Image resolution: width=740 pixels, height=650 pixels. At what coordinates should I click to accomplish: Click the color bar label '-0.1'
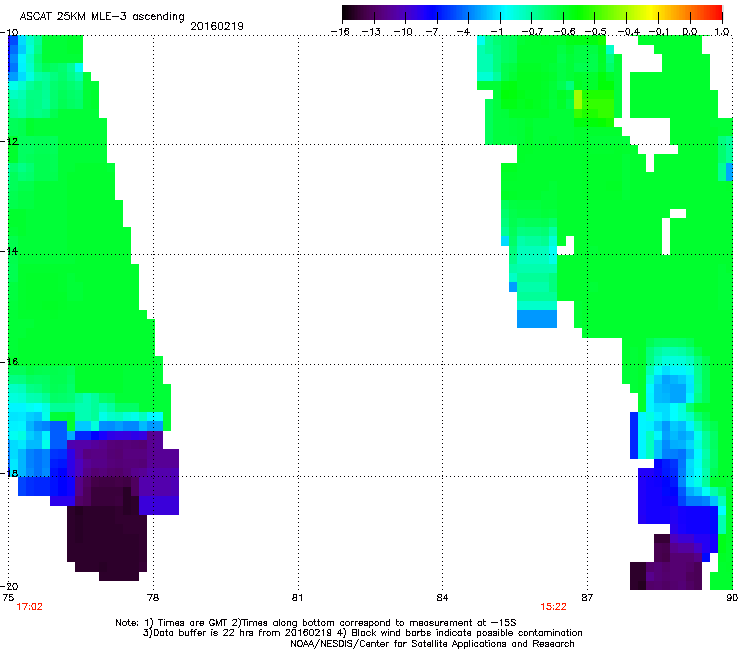click(658, 32)
